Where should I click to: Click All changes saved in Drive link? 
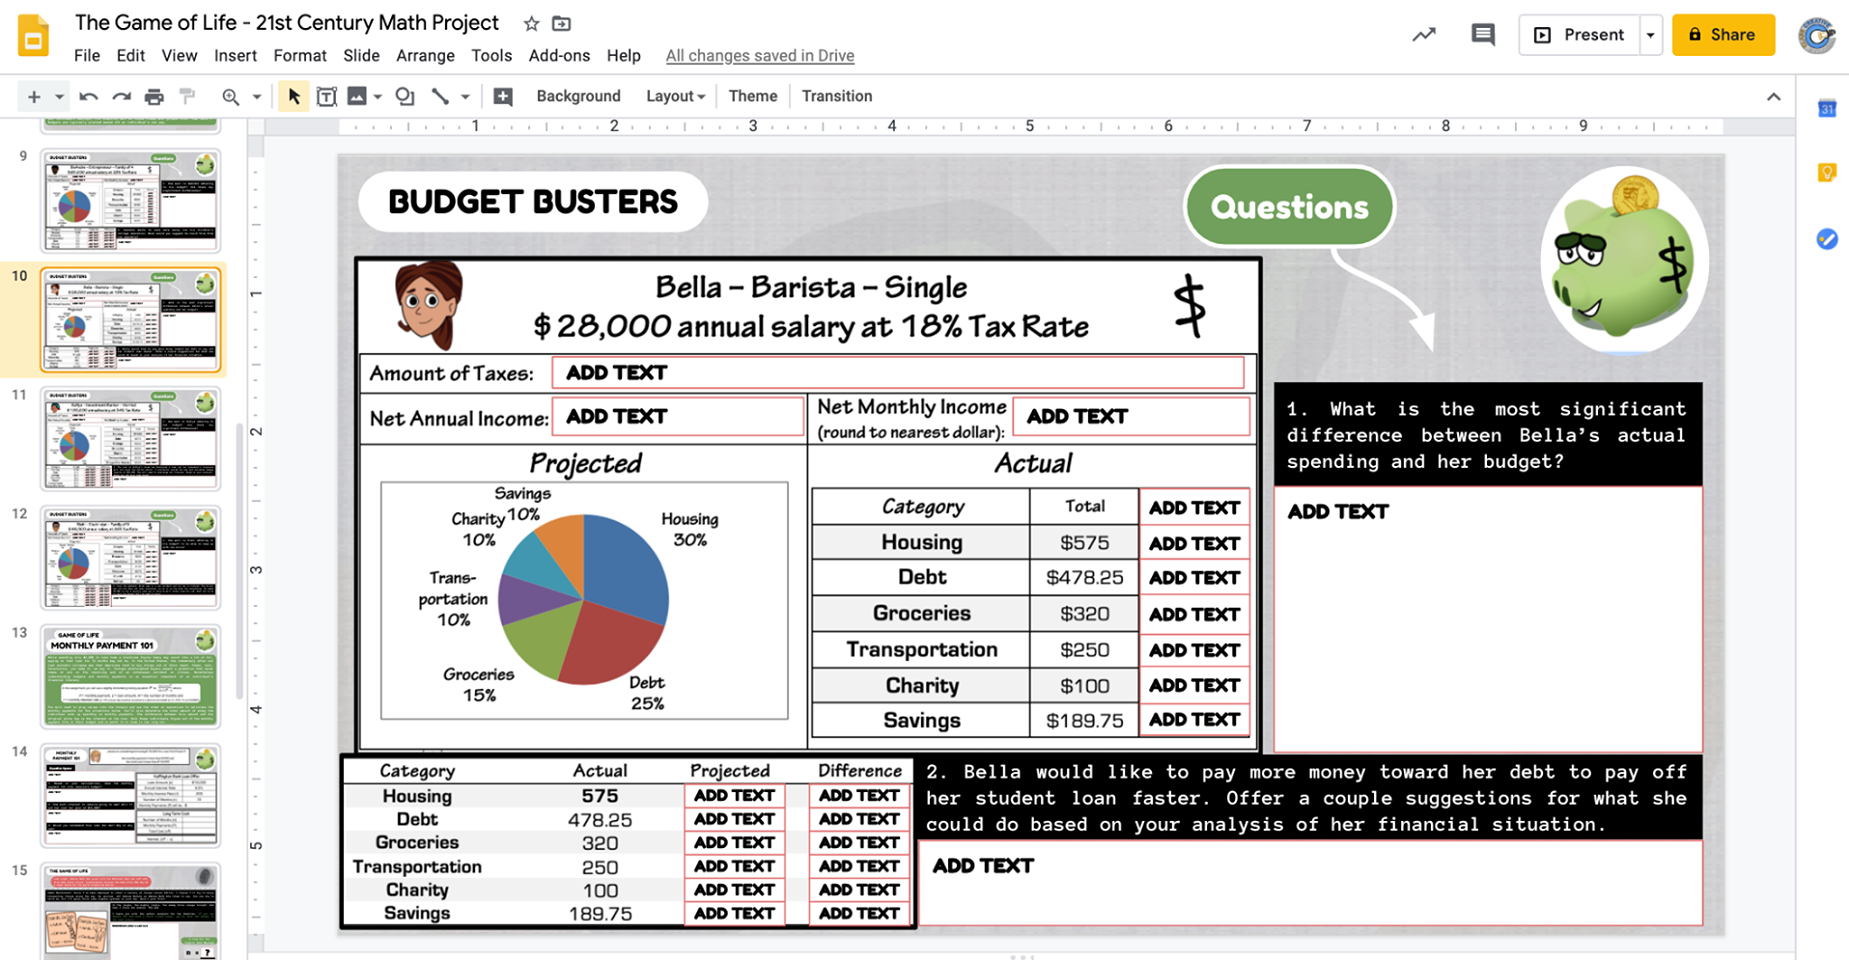(x=760, y=56)
